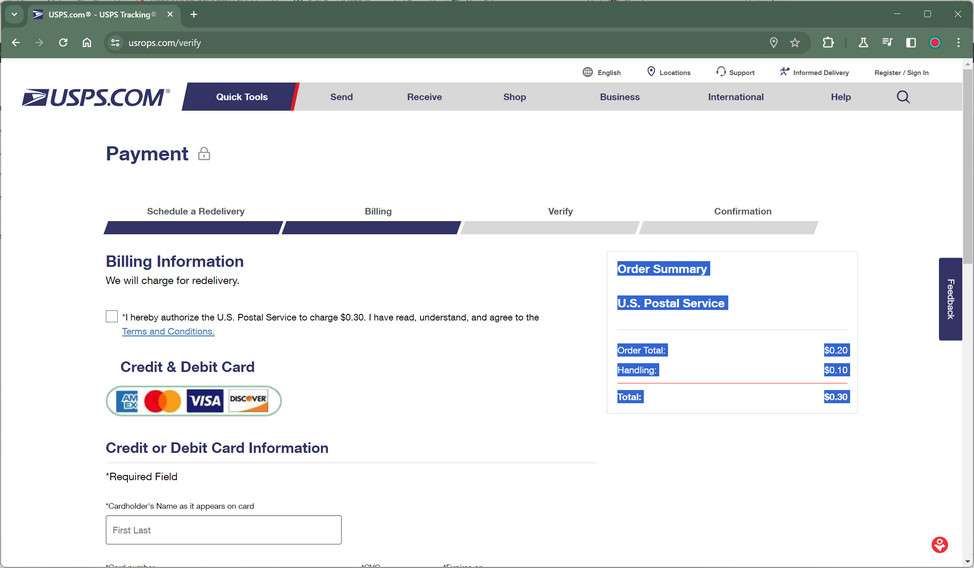Screen dimensions: 974x568
Task: Open the Terms and Conditions link
Action: 168,331
